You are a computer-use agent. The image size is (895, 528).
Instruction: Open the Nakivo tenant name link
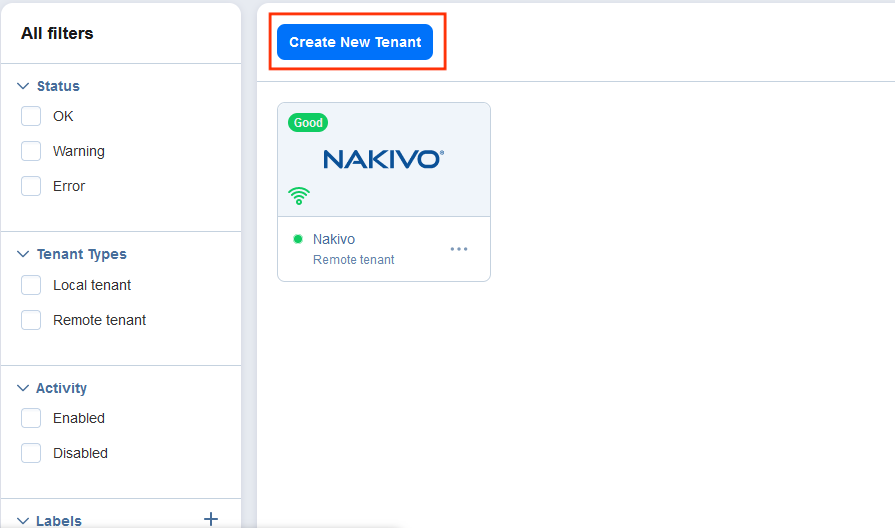pyautogui.click(x=333, y=240)
